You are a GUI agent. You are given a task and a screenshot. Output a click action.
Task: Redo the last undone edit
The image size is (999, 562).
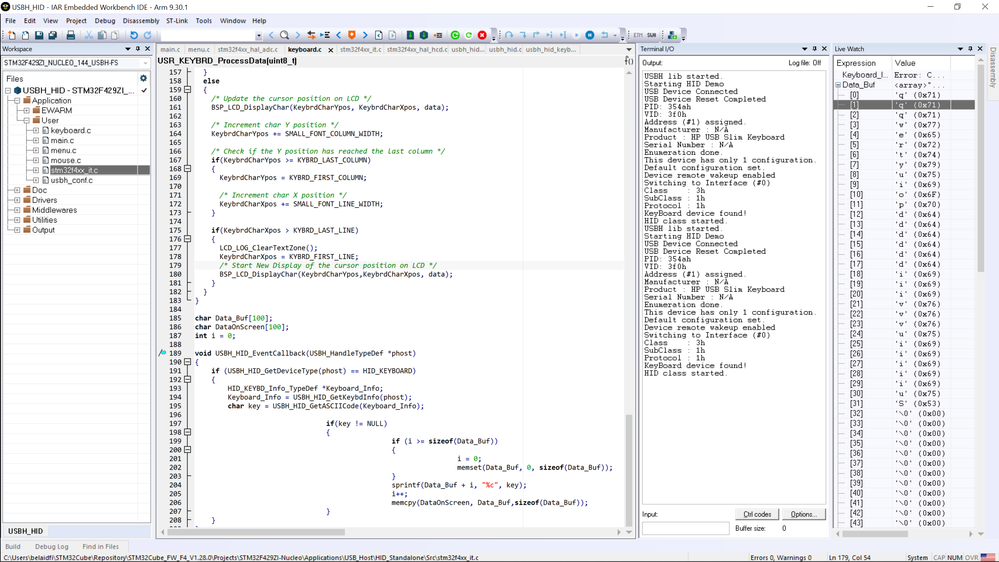(x=147, y=35)
